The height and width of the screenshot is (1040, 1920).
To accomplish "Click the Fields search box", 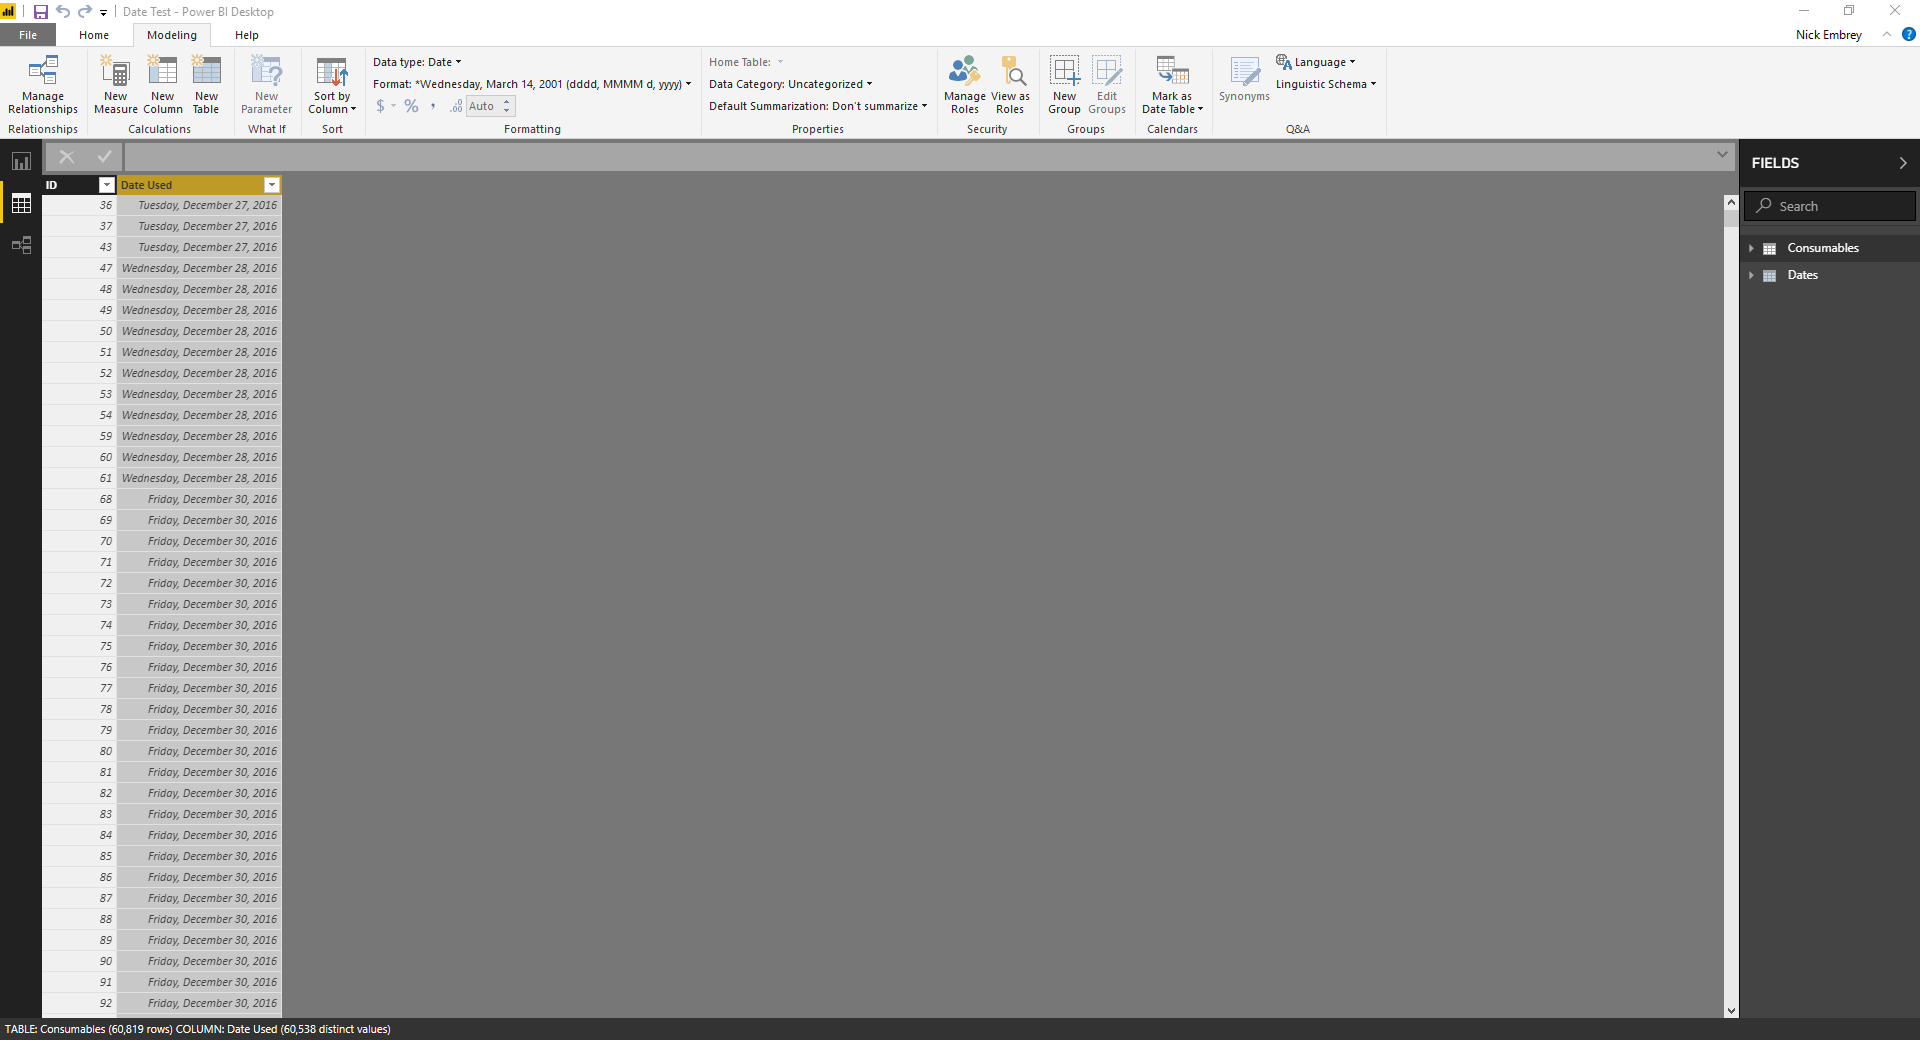I will click(1830, 206).
